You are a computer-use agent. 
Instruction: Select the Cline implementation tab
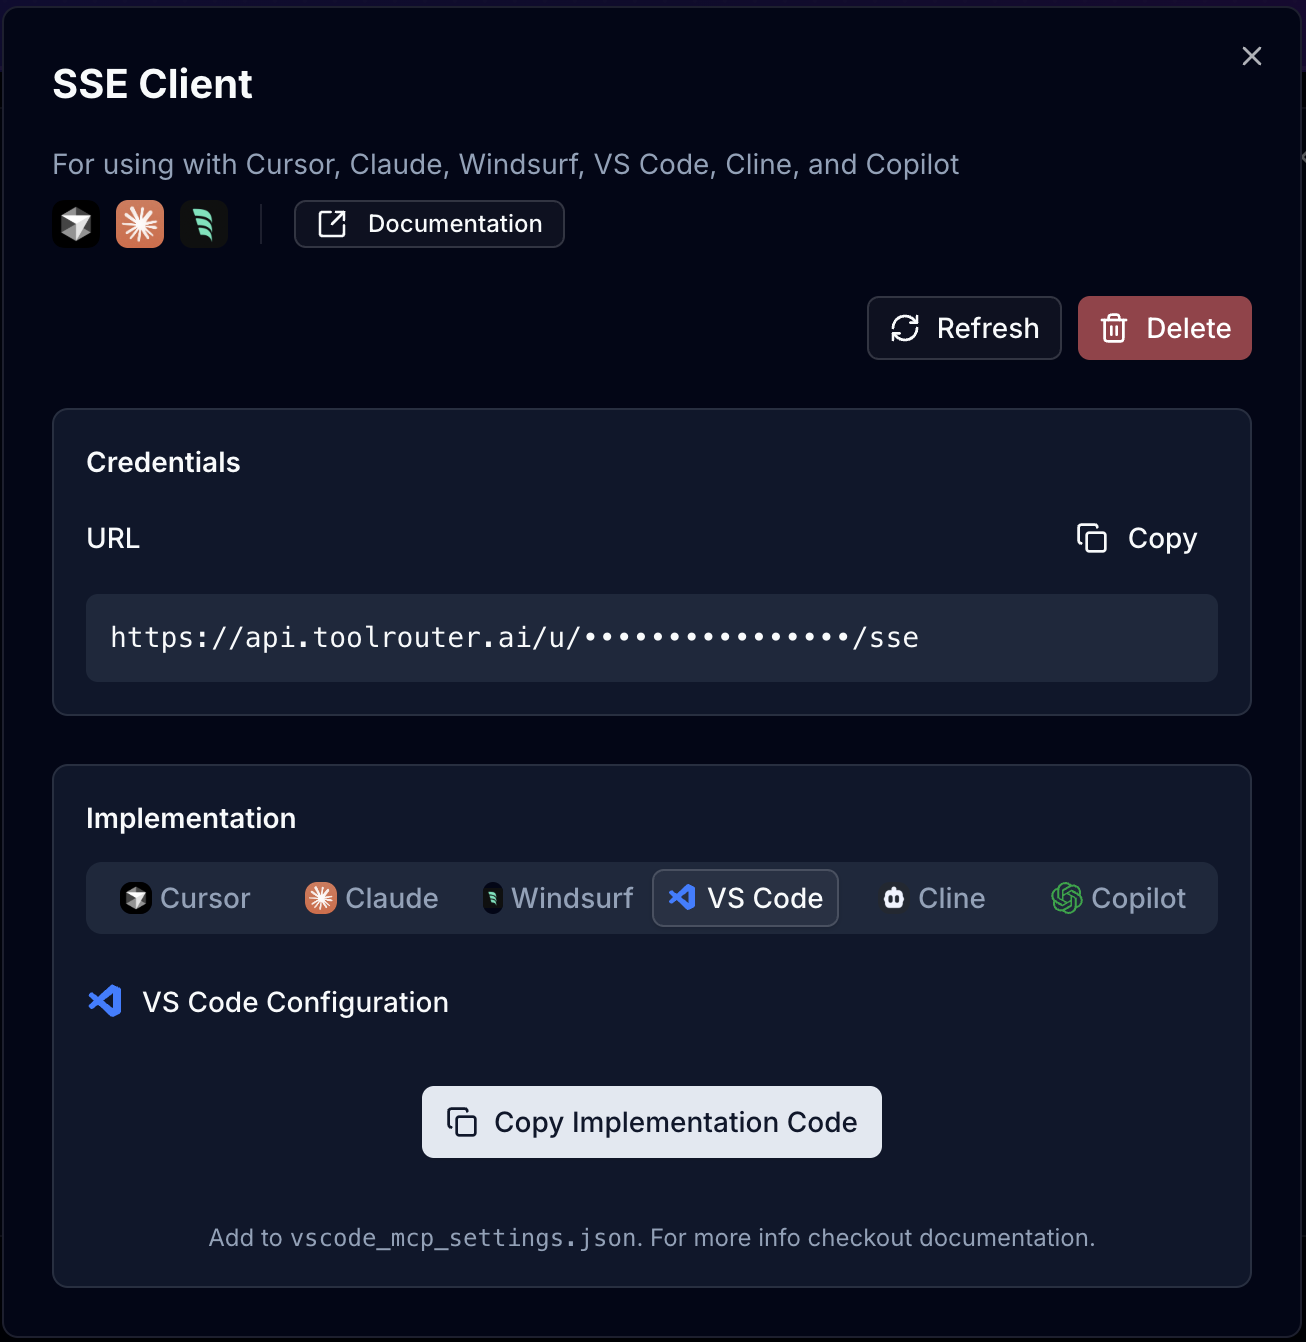tap(932, 898)
